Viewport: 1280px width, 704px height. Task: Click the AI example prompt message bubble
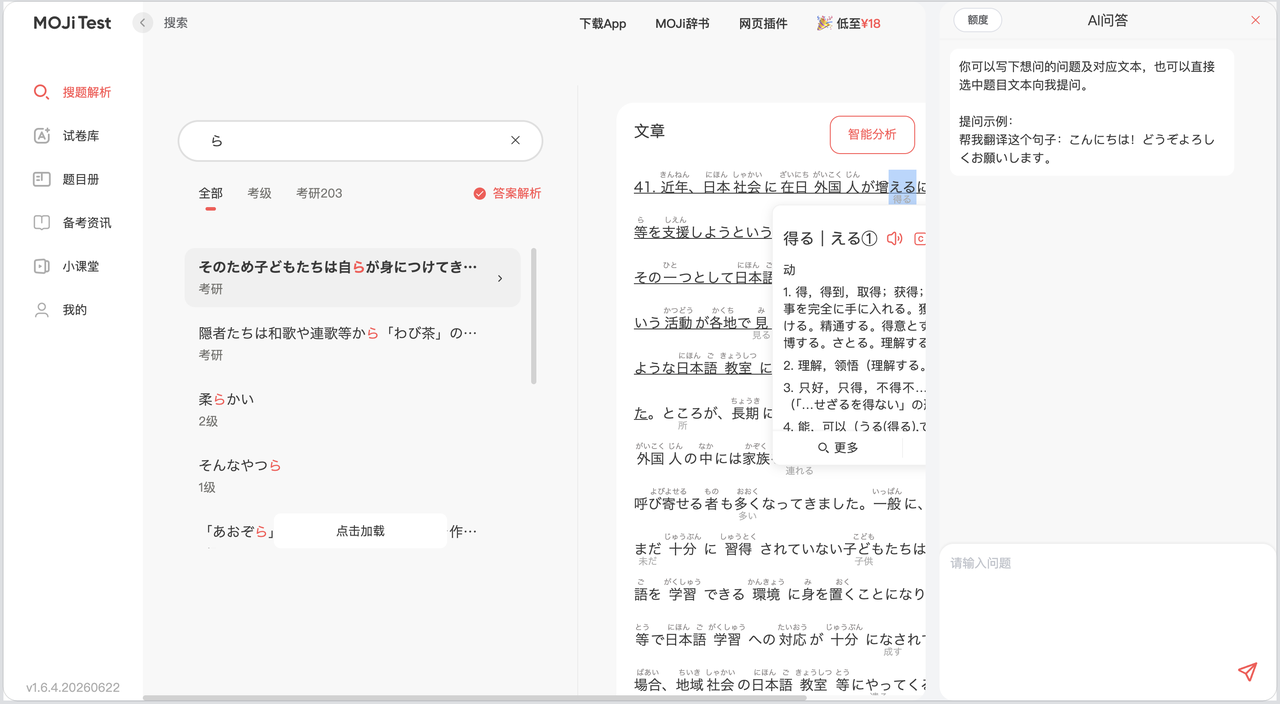click(x=1092, y=112)
